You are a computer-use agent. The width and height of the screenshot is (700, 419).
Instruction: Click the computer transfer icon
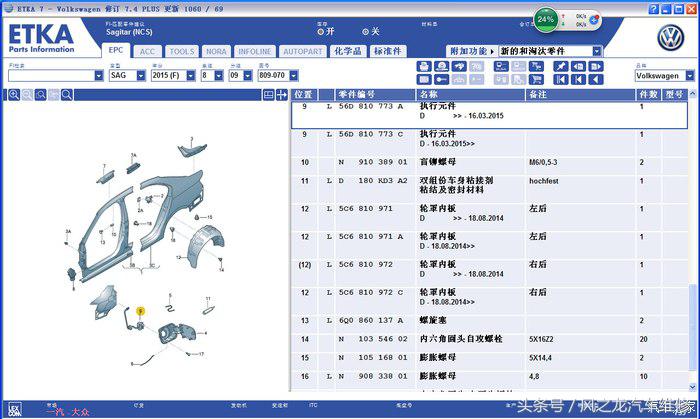(501, 66)
